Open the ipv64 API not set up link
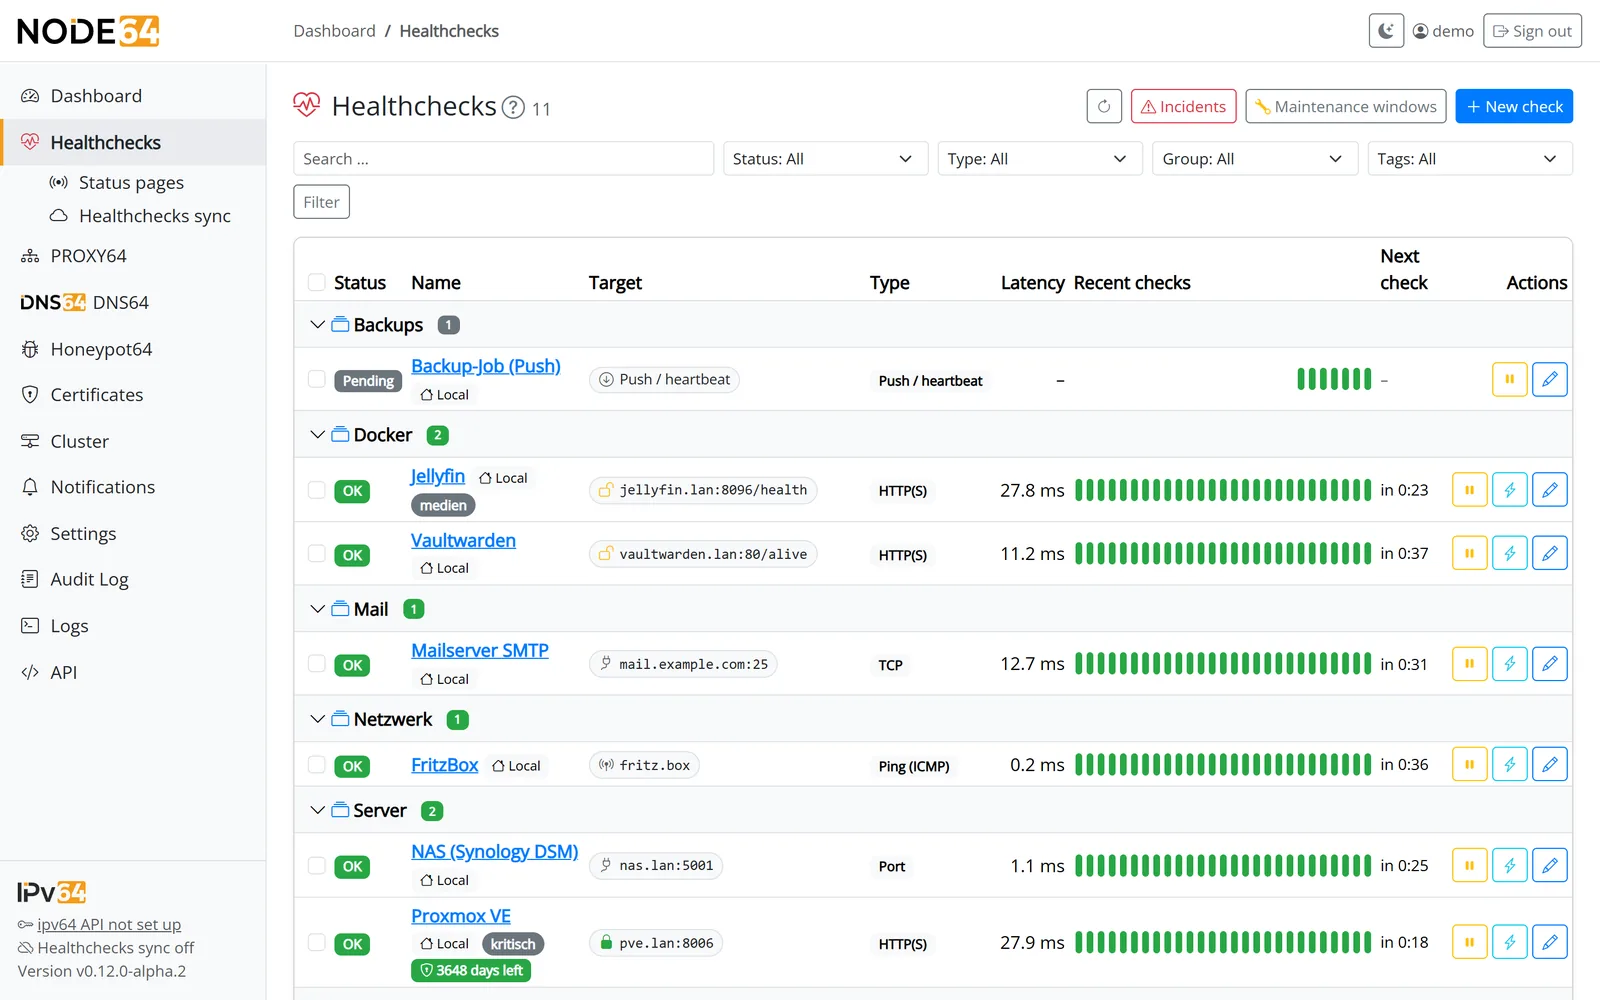The width and height of the screenshot is (1600, 1000). (109, 925)
